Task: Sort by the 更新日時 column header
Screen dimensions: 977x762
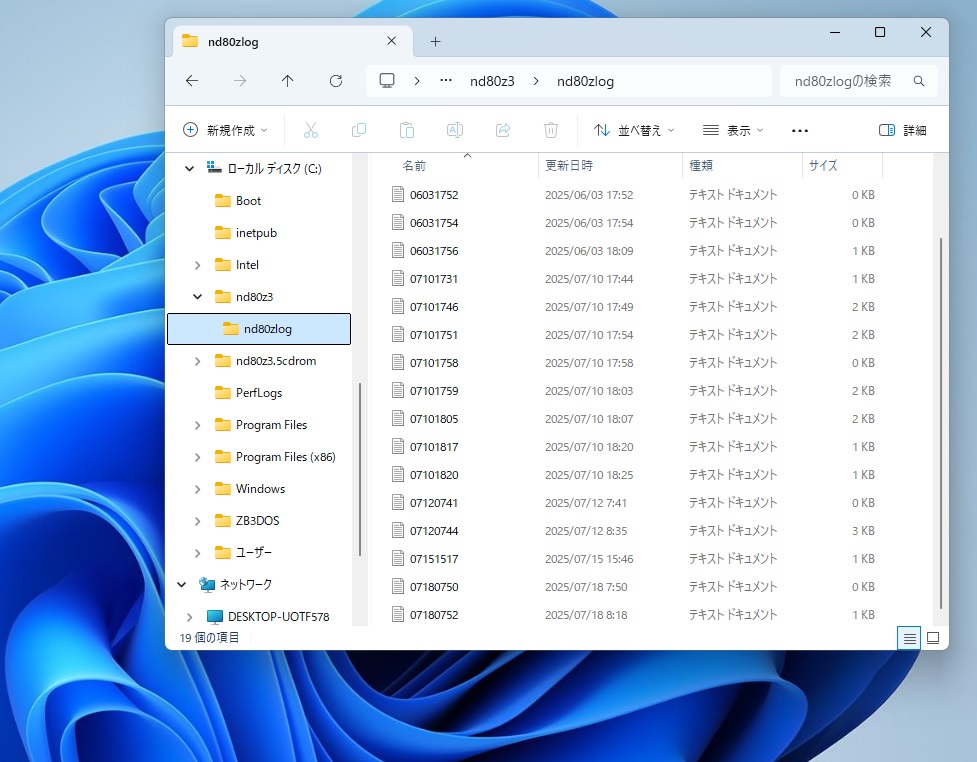Action: tap(569, 166)
